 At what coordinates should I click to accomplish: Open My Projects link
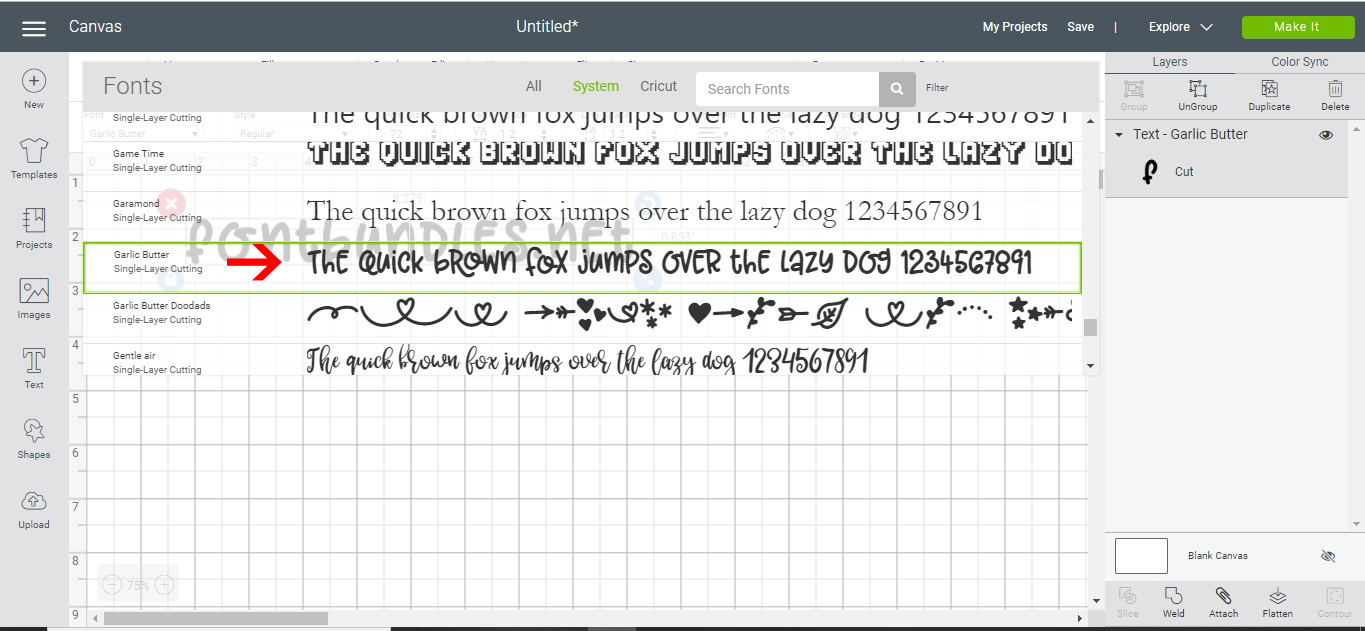pyautogui.click(x=1015, y=27)
